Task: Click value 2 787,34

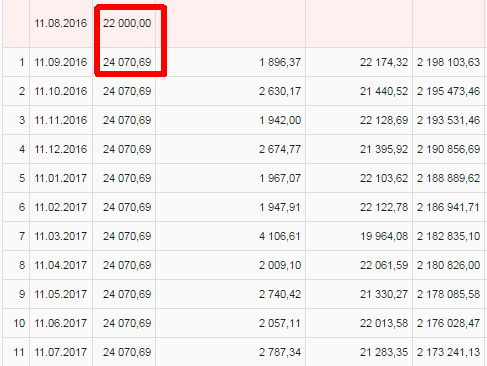Action: [x=280, y=352]
